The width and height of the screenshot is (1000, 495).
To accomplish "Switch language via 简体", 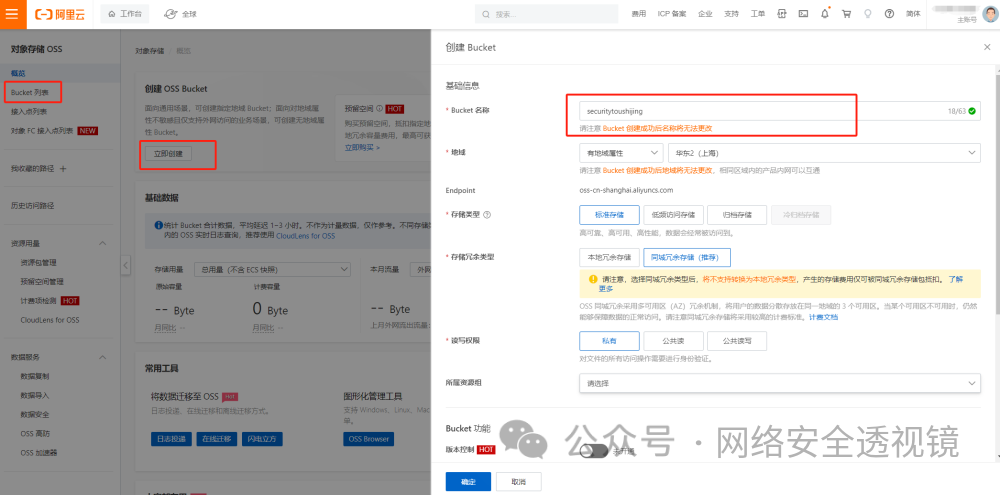I will coord(913,14).
